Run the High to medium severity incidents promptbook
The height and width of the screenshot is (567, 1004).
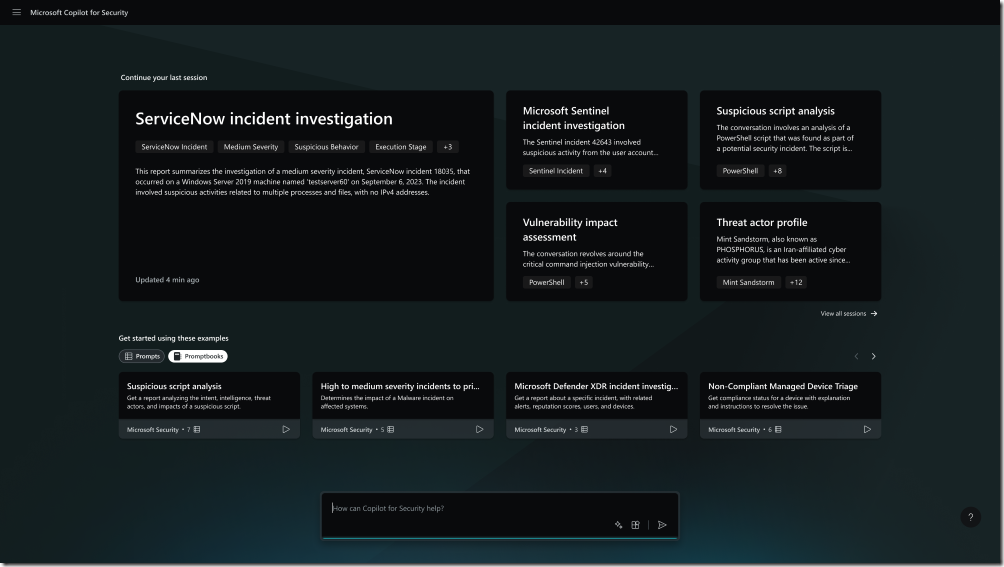(479, 430)
